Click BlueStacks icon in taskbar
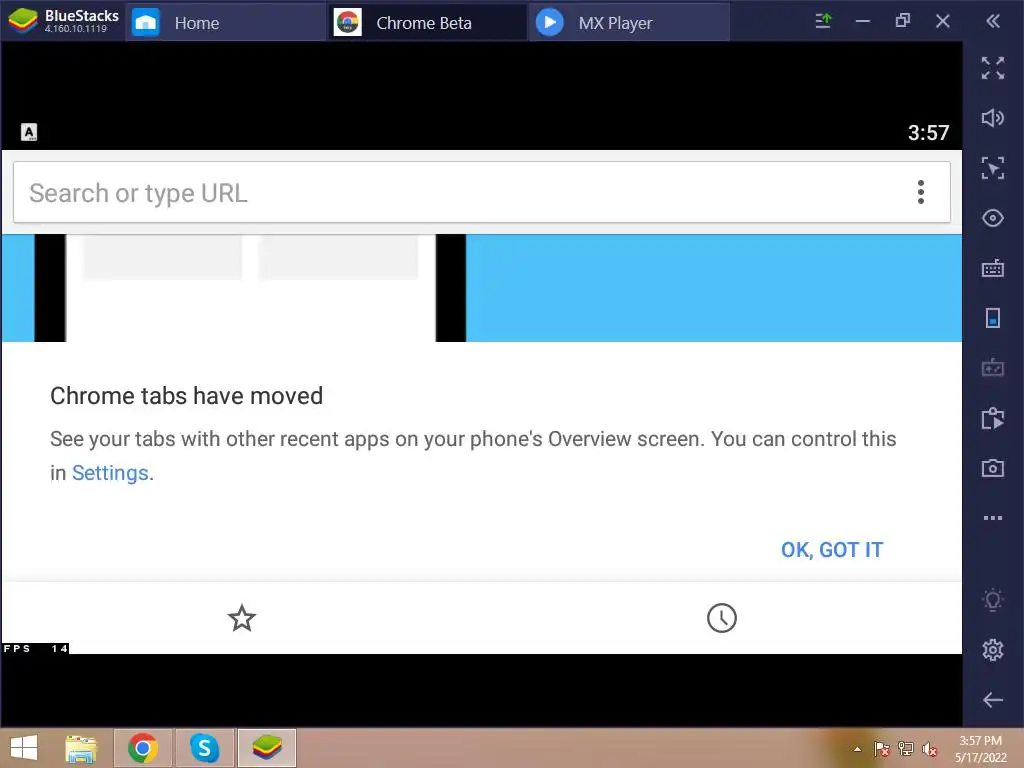Viewport: 1024px width, 768px height. [x=266, y=748]
